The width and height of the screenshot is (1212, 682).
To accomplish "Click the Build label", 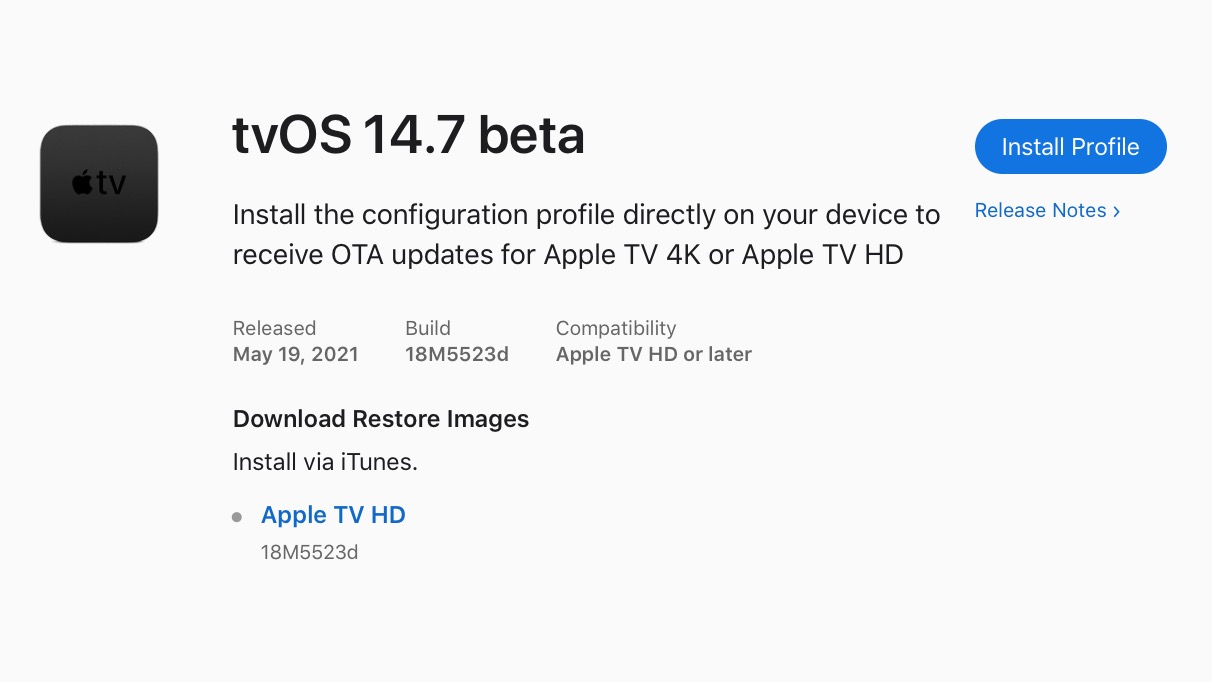I will point(428,328).
